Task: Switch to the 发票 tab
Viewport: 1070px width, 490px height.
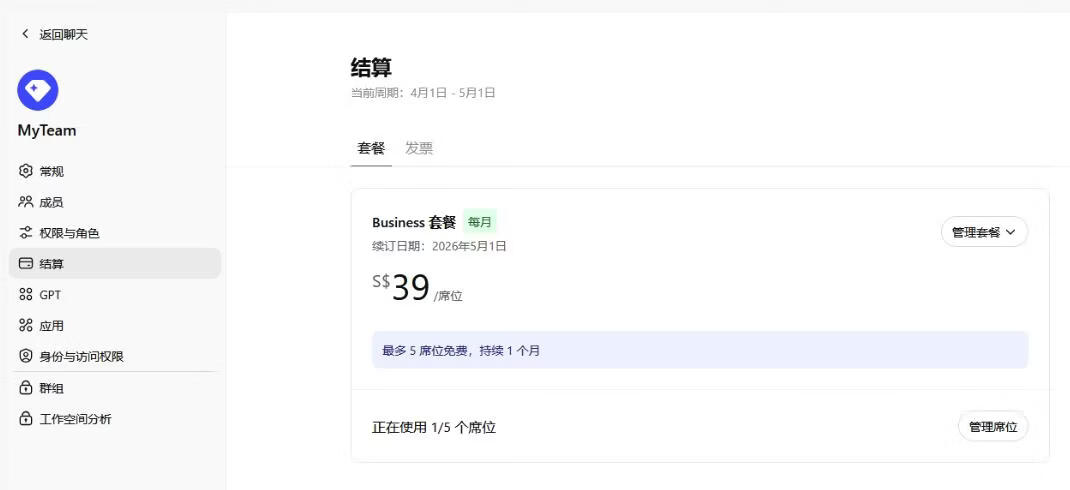Action: 419,148
